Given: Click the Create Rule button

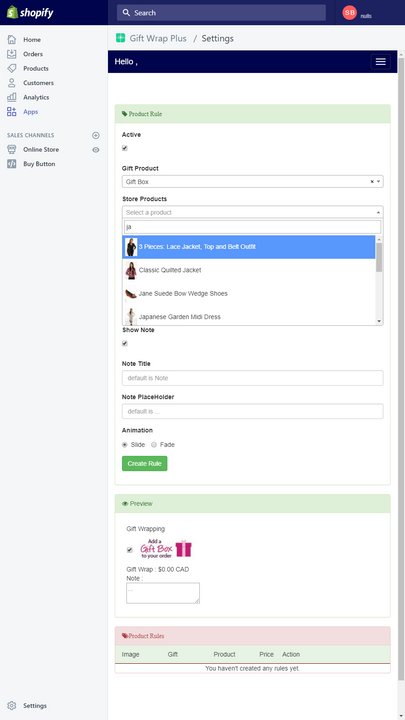Looking at the screenshot, I should click(145, 463).
